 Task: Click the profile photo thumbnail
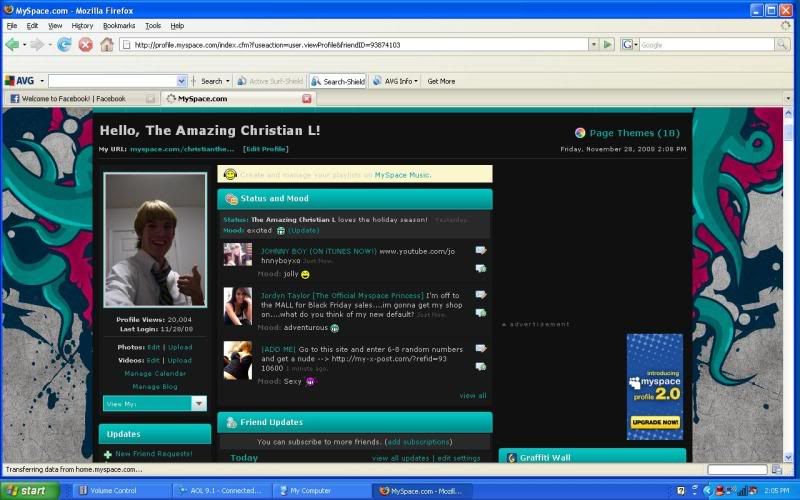coord(155,240)
